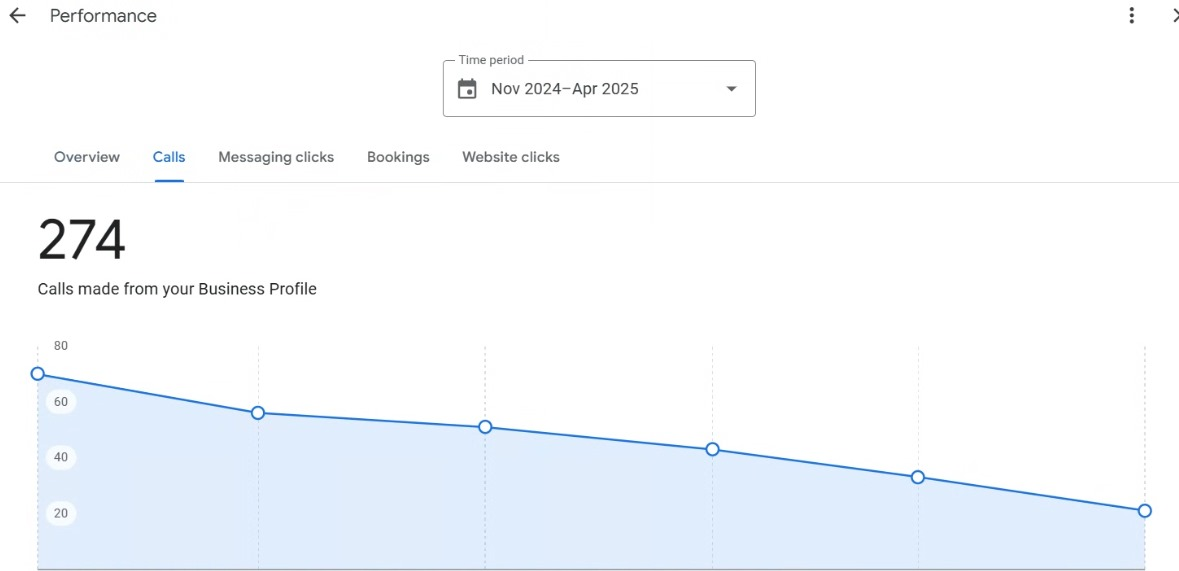The image size is (1179, 571).
Task: Open the three-dot more options menu
Action: (1131, 16)
